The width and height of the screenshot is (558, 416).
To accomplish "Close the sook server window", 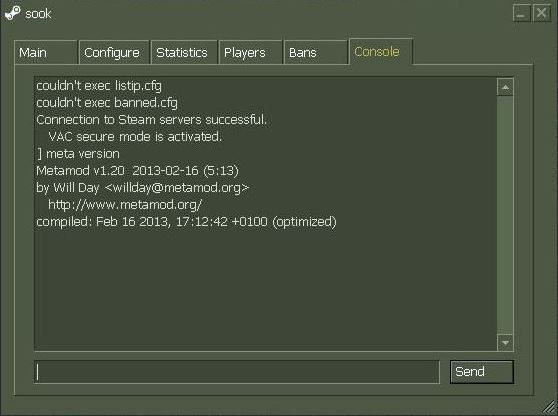I will (542, 14).
